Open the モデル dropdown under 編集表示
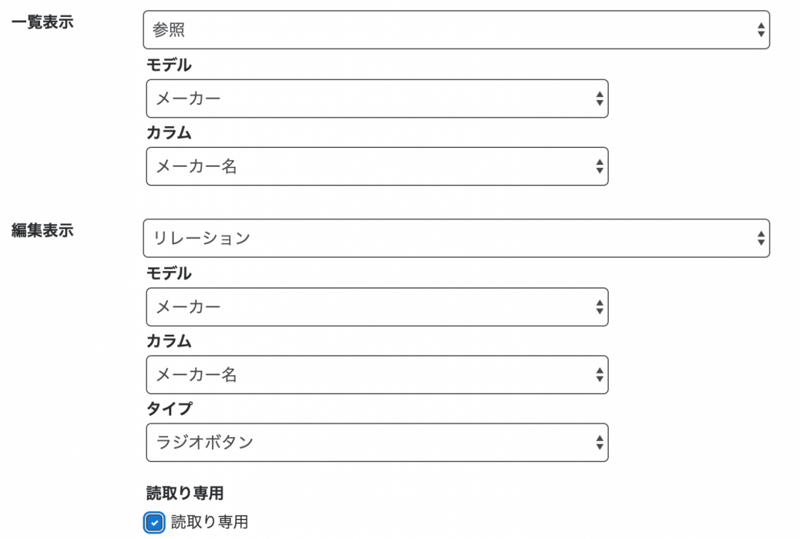Screen dimensions: 800x539 (376, 306)
